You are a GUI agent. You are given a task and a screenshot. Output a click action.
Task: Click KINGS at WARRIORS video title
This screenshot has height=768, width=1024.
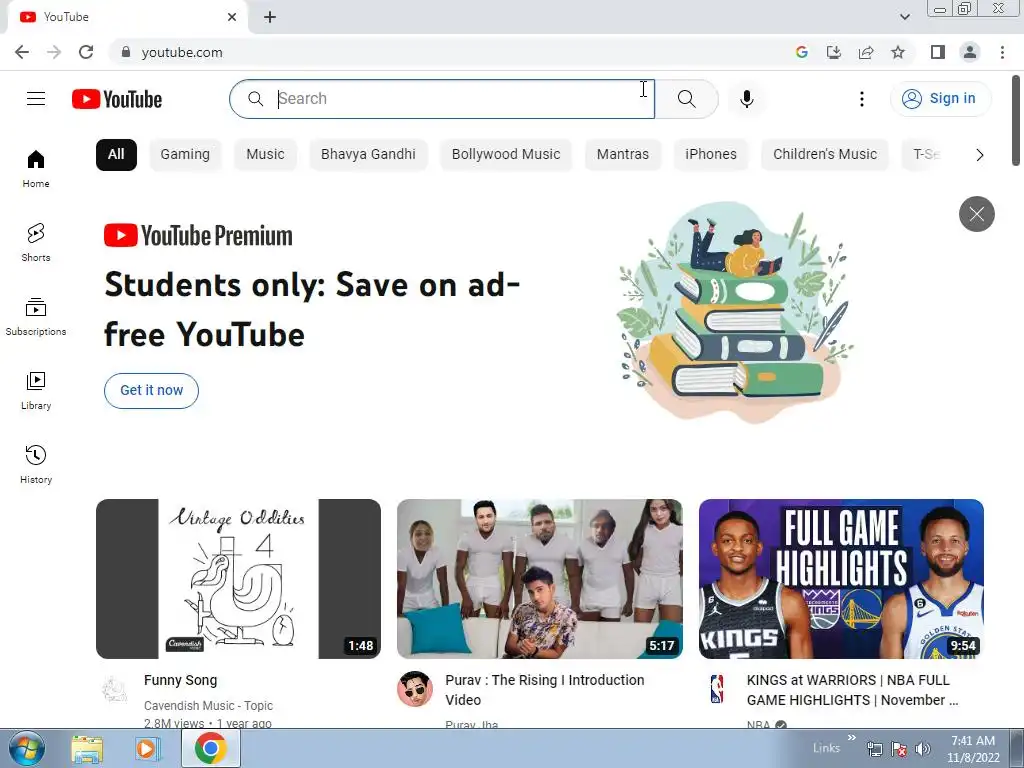(x=852, y=690)
